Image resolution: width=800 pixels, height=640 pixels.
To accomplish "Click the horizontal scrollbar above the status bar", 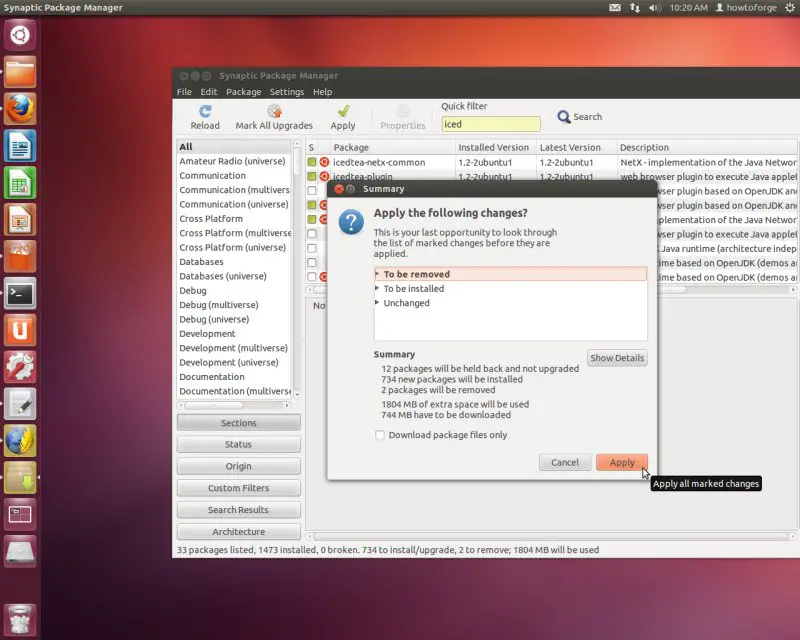I will (551, 537).
